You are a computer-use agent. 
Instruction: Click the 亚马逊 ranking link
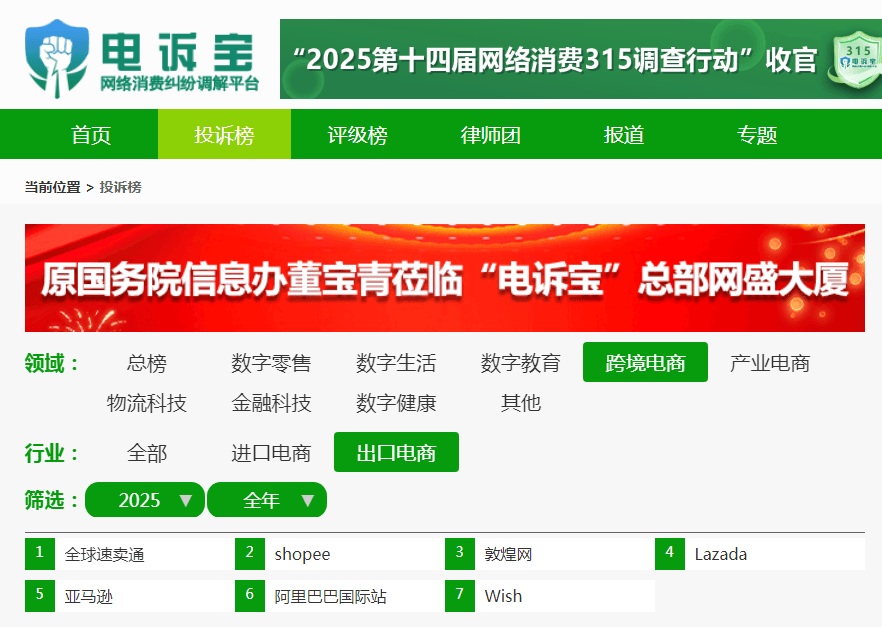pos(89,596)
